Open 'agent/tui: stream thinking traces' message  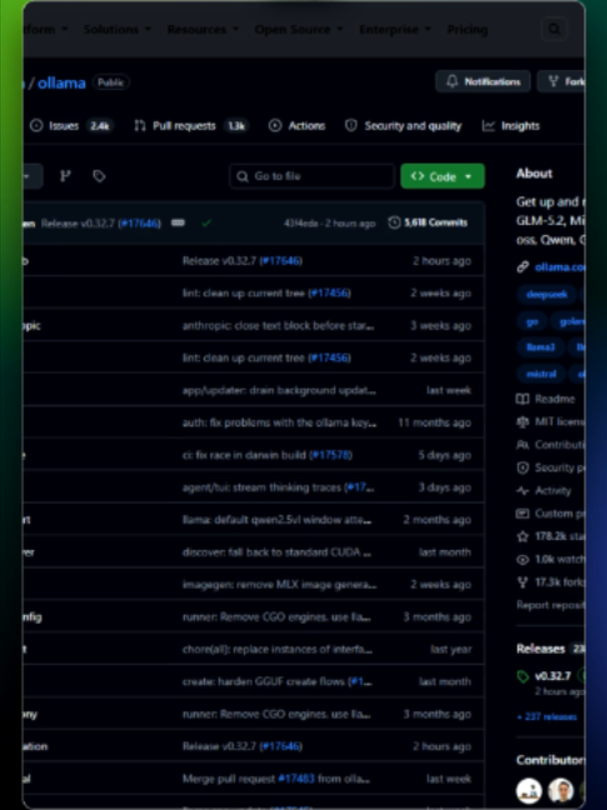pos(262,487)
